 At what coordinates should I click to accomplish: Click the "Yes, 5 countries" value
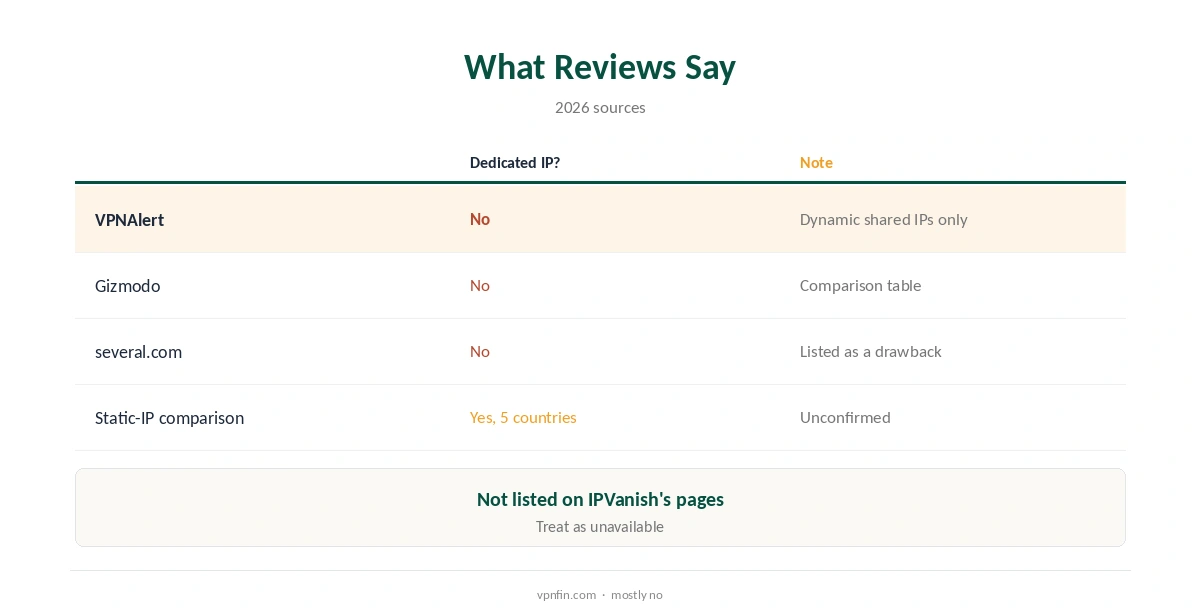(523, 417)
